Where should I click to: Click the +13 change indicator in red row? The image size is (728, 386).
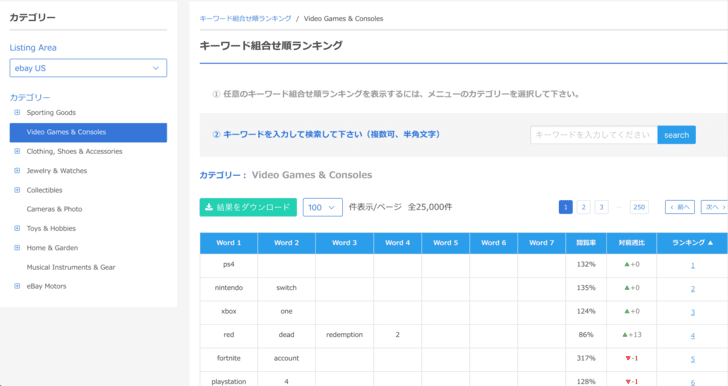click(632, 334)
